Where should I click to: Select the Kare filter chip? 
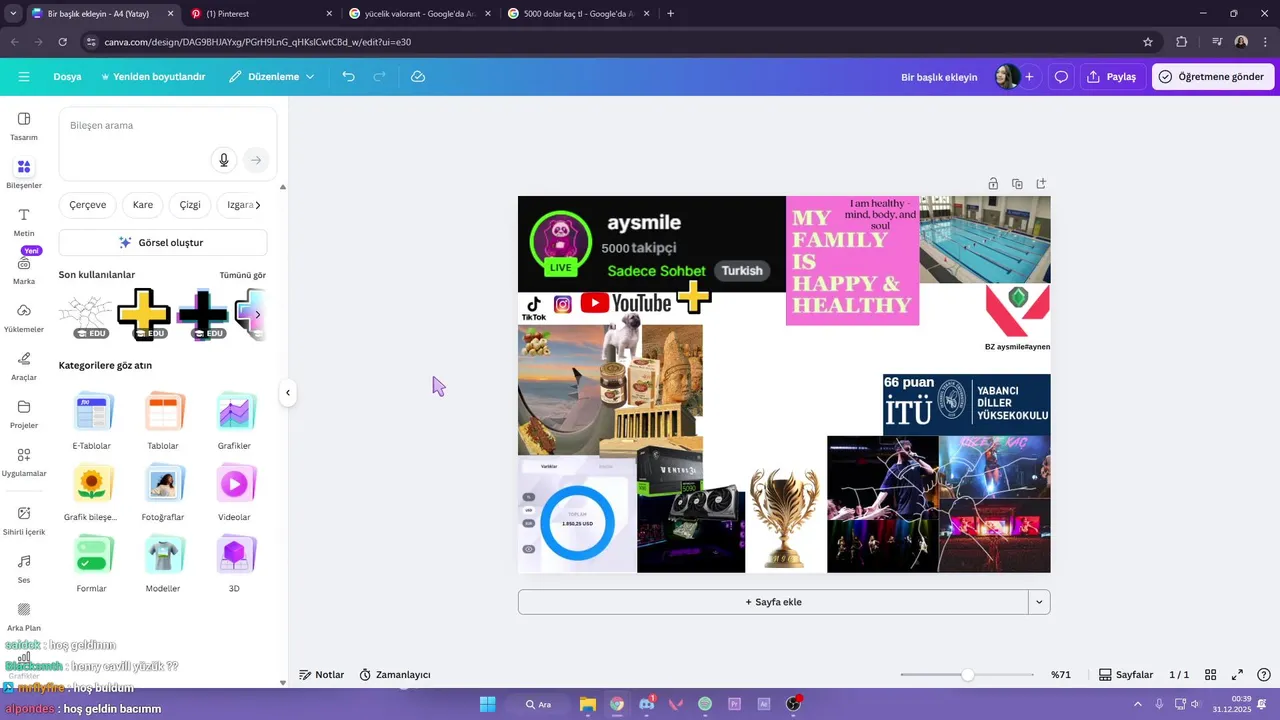(143, 205)
